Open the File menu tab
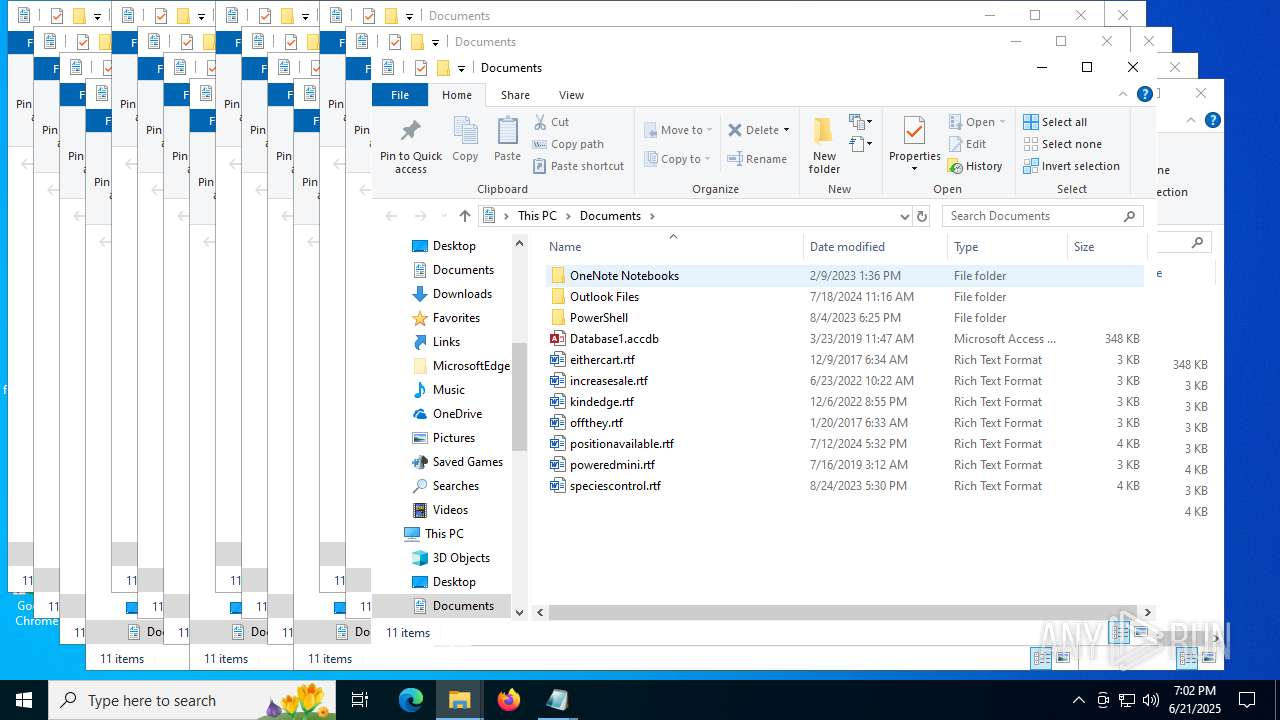 point(400,95)
